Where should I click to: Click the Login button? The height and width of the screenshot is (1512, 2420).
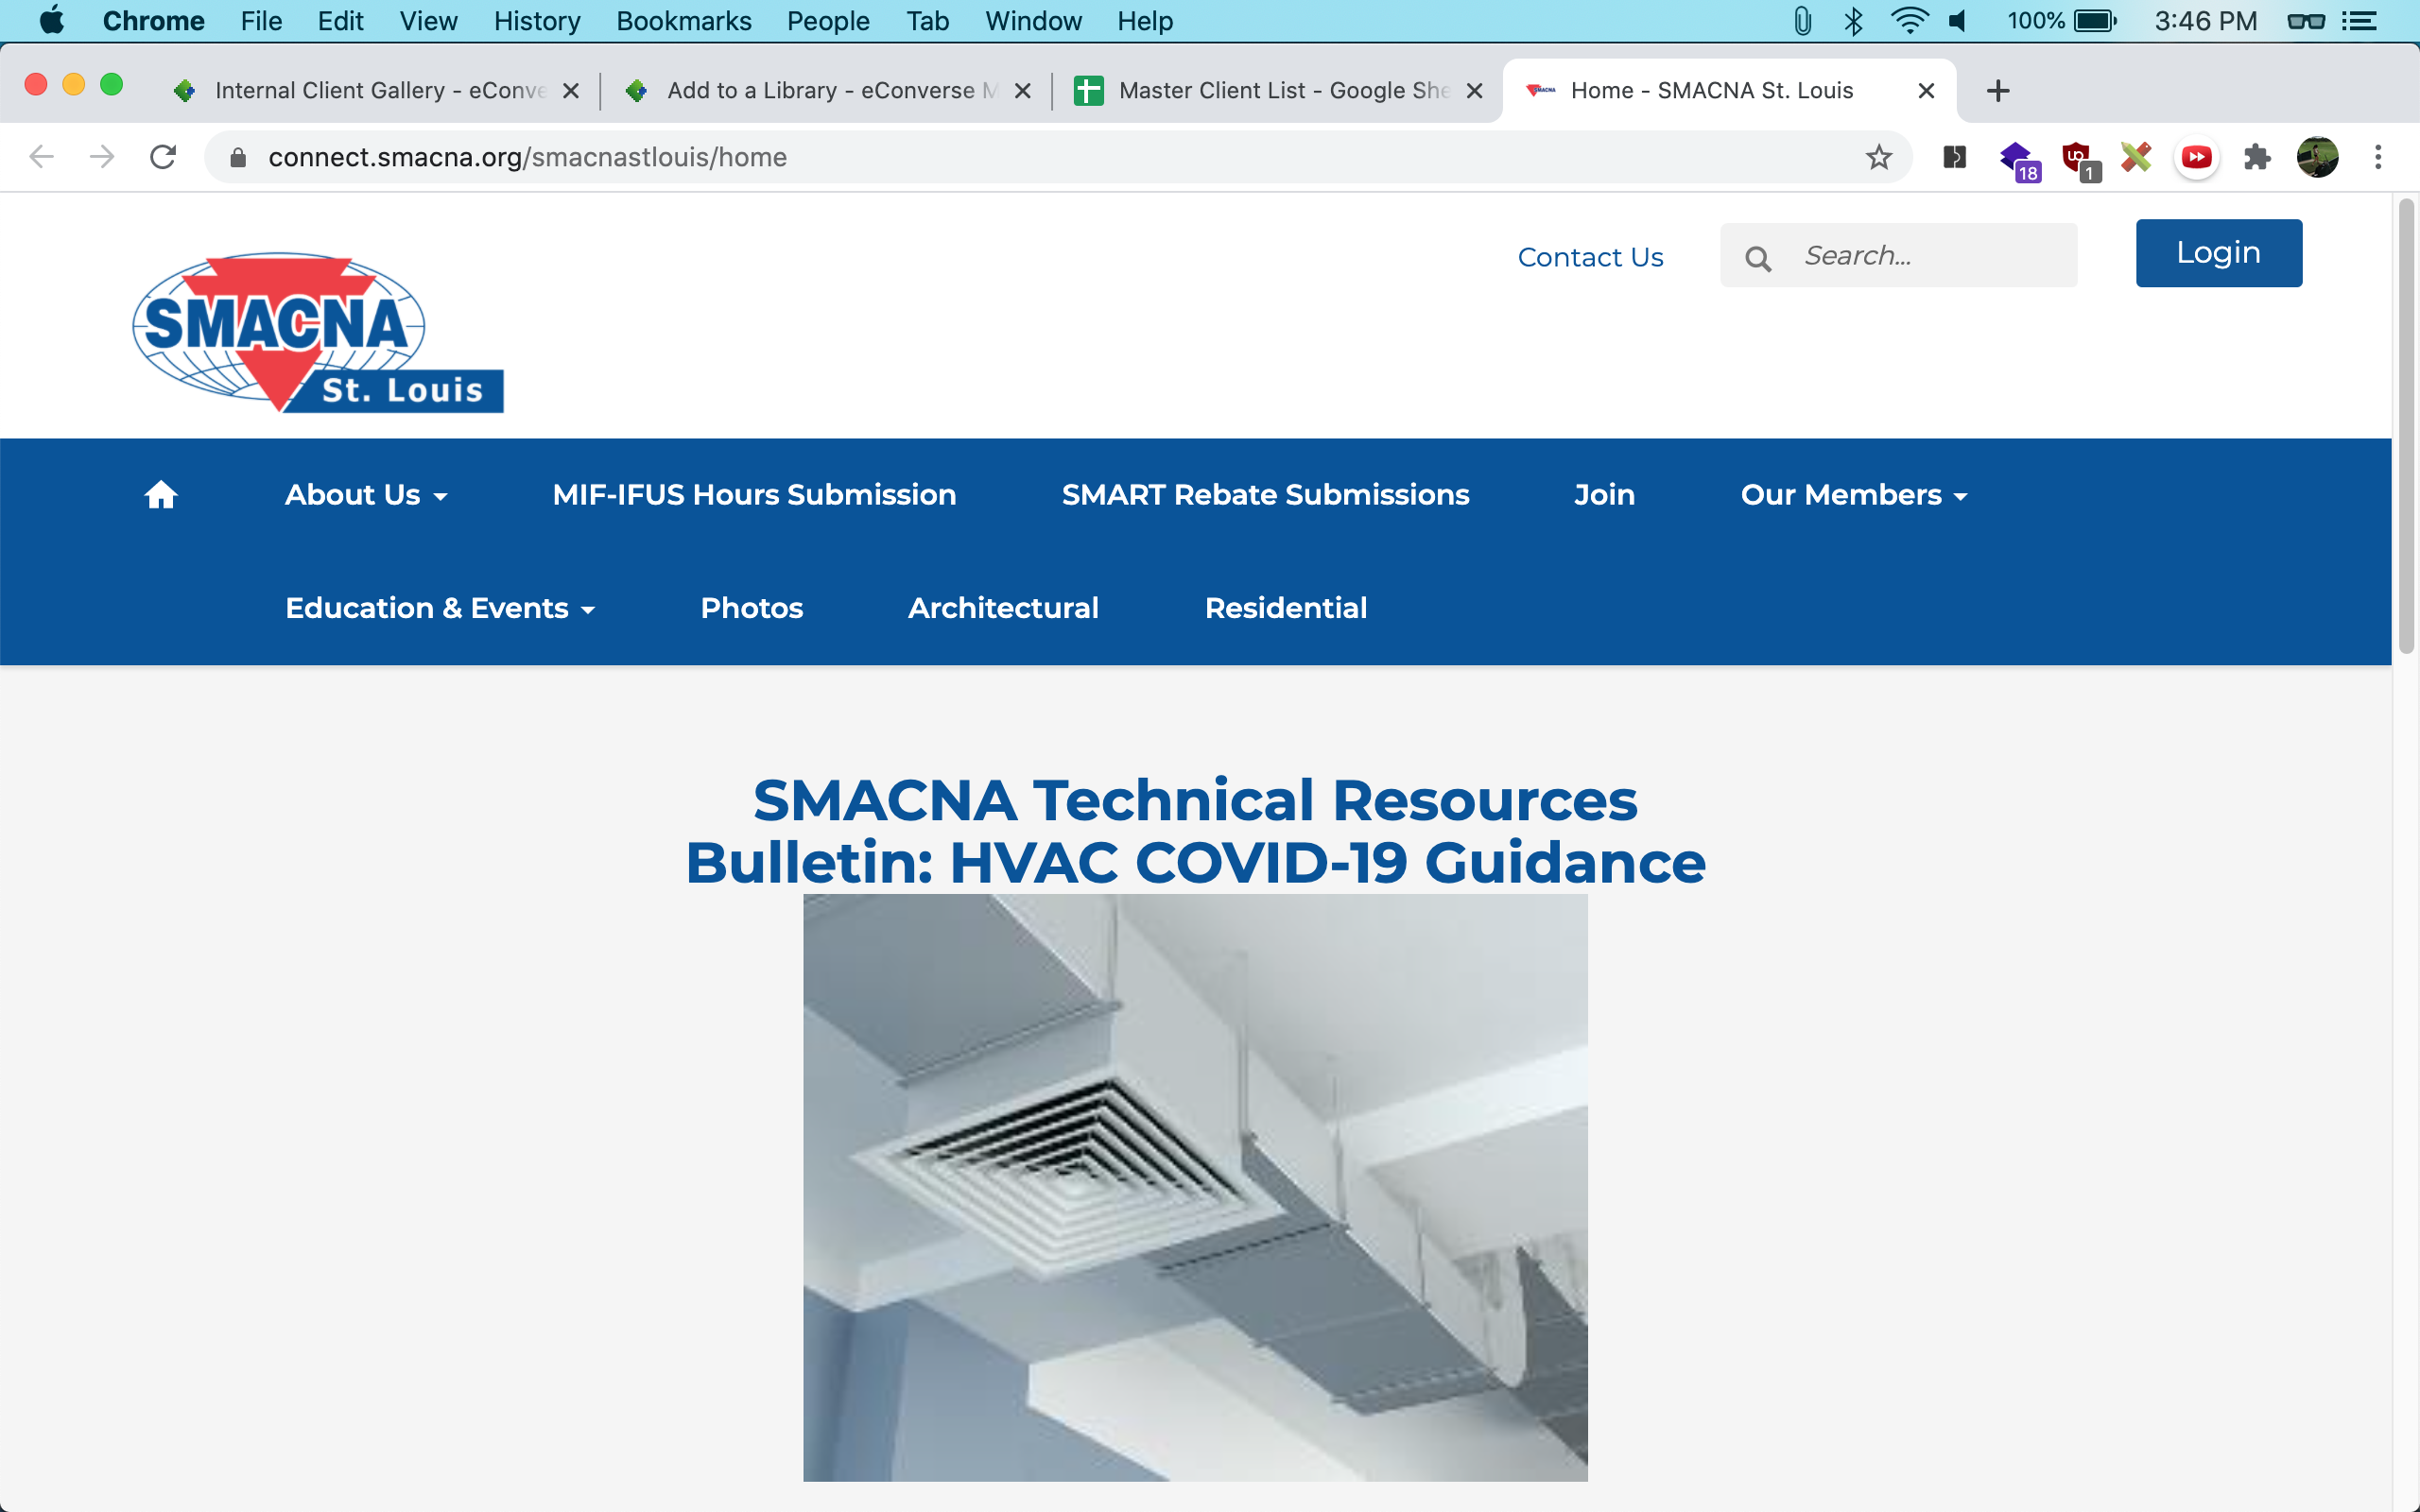2218,253
